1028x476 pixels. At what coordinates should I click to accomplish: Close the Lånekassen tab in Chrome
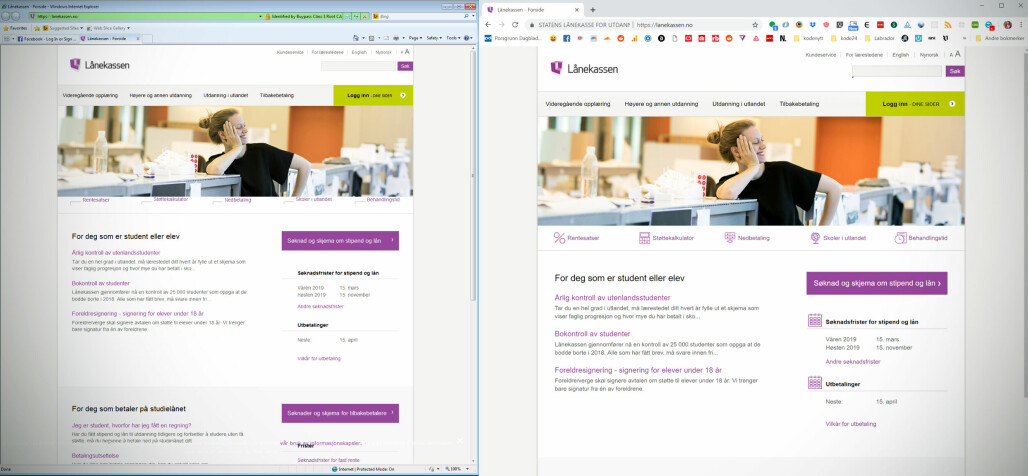click(x=576, y=10)
